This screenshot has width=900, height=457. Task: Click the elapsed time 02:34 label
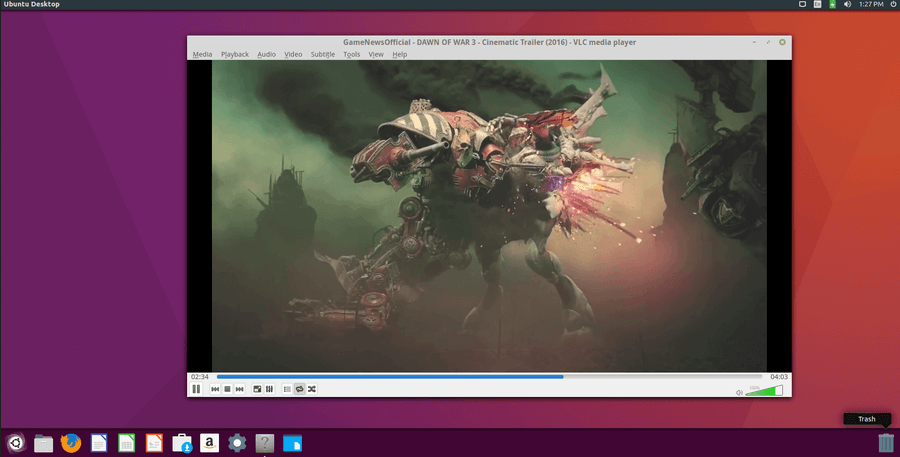point(200,377)
